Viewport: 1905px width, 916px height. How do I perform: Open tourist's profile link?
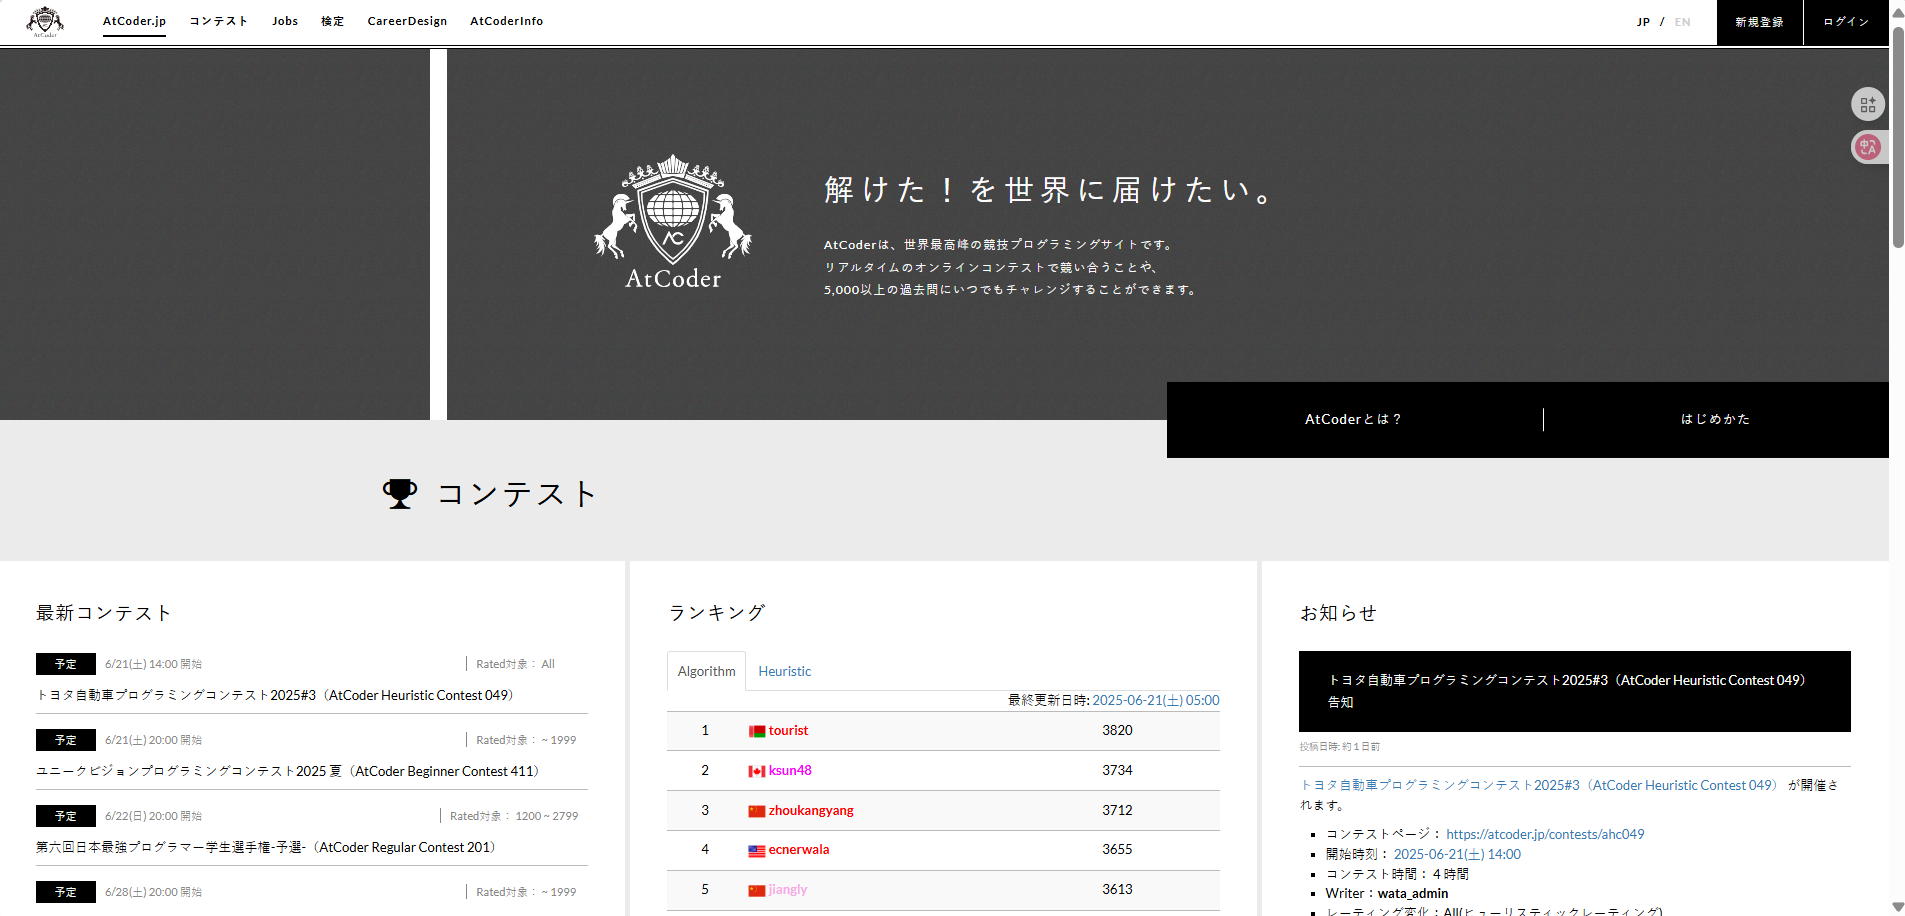[x=788, y=731]
